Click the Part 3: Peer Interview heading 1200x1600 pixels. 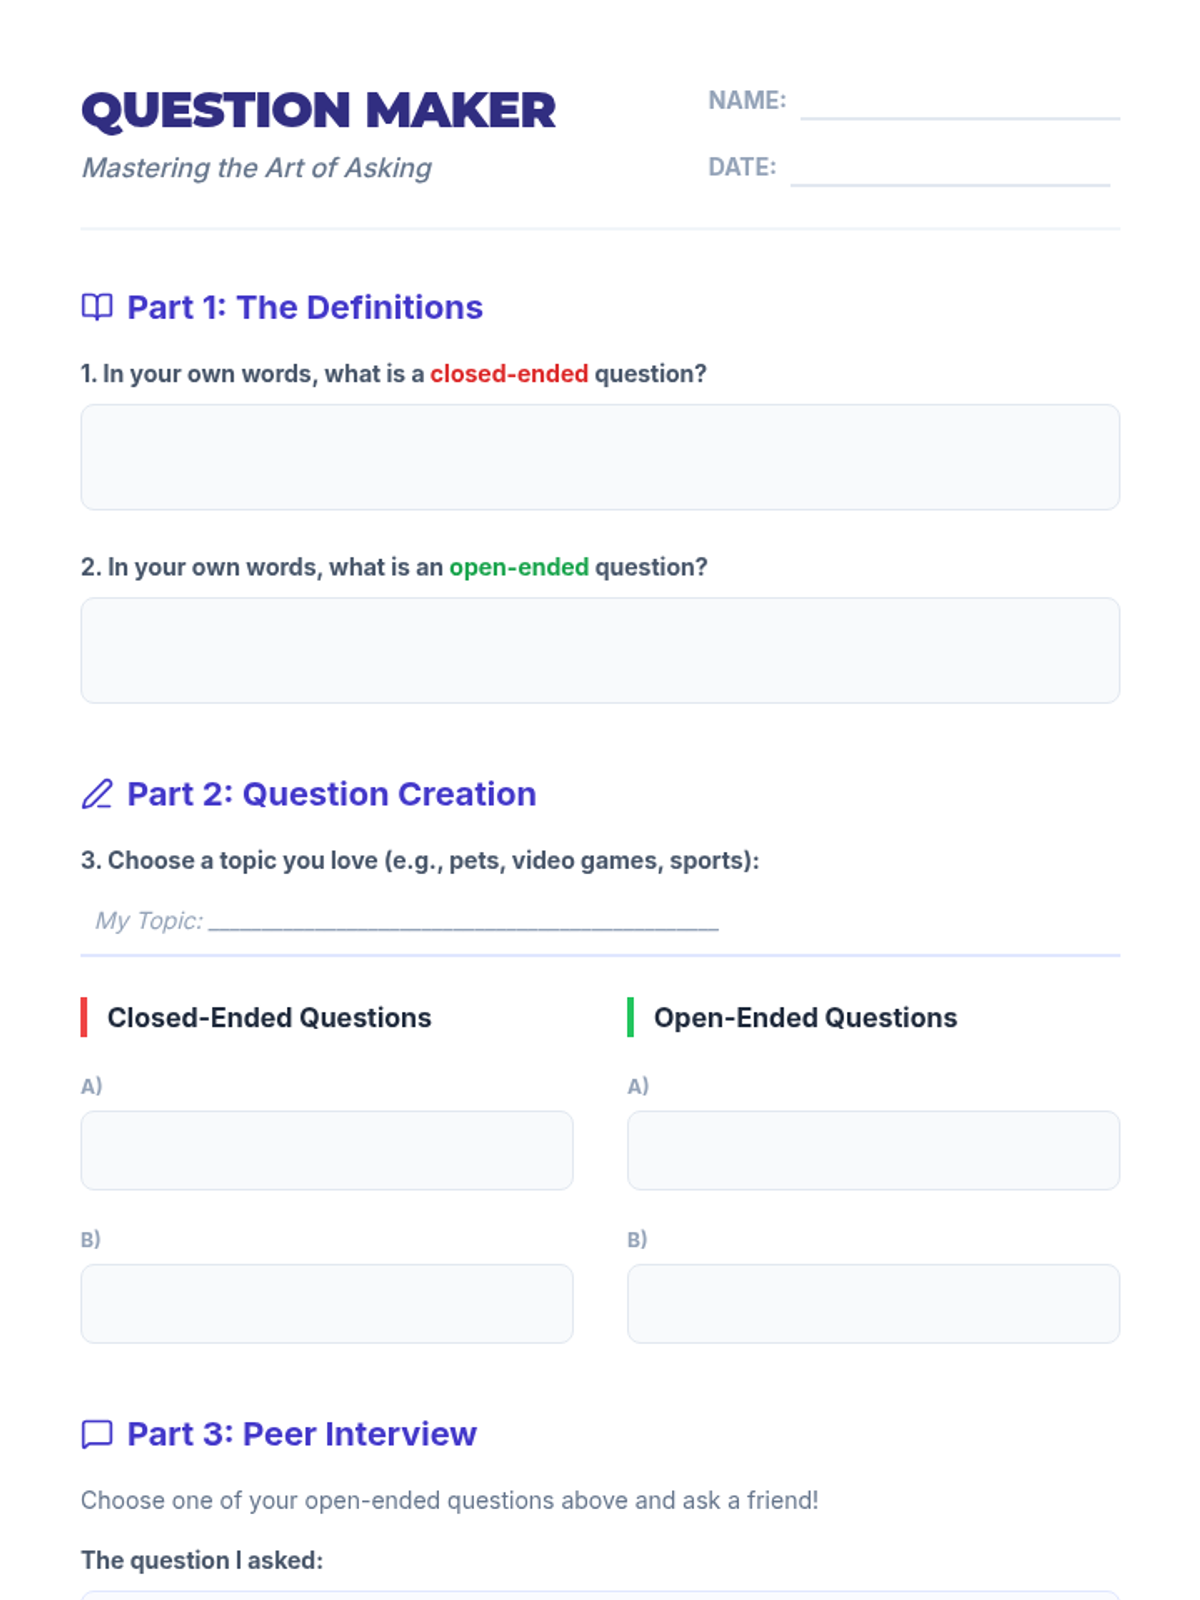[301, 1434]
